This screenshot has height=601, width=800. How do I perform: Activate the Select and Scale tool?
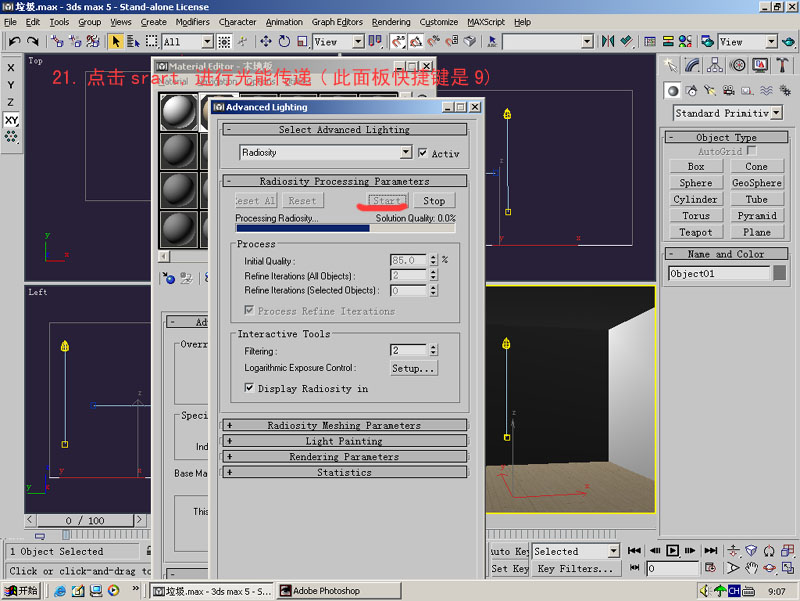(302, 41)
